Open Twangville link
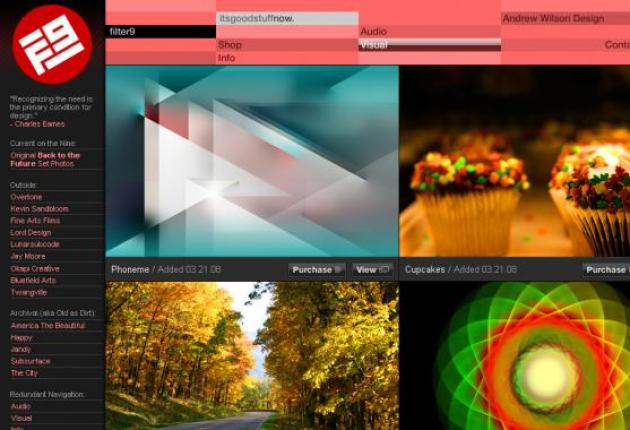 [x=29, y=292]
